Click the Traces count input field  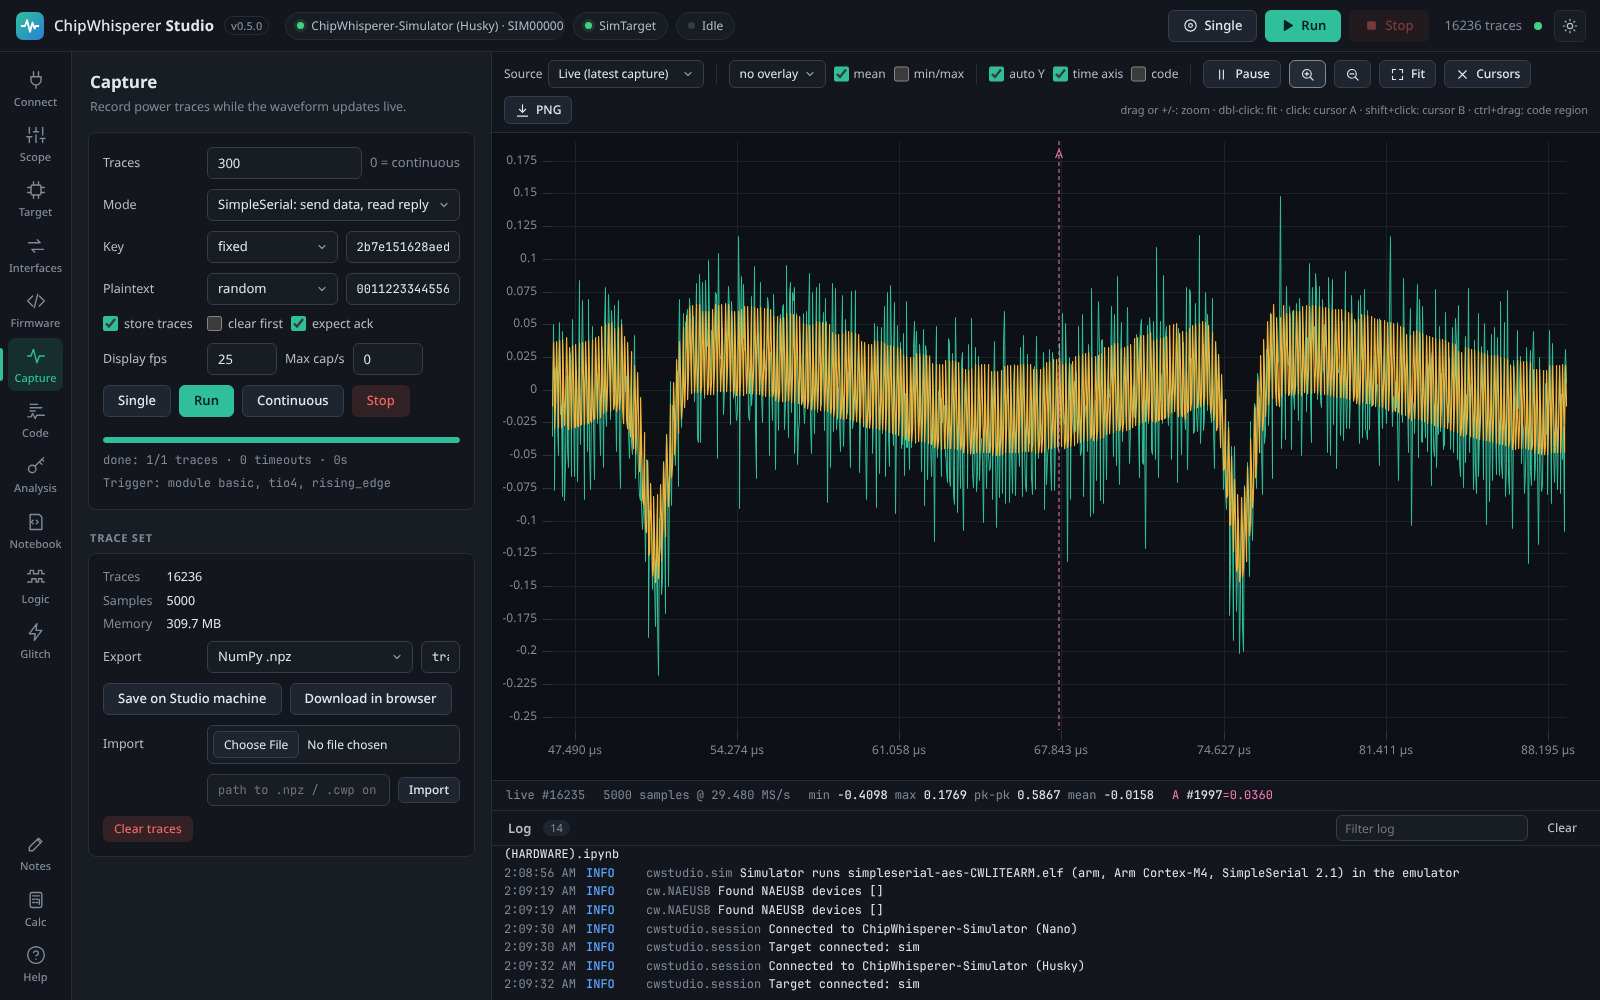[x=284, y=163]
